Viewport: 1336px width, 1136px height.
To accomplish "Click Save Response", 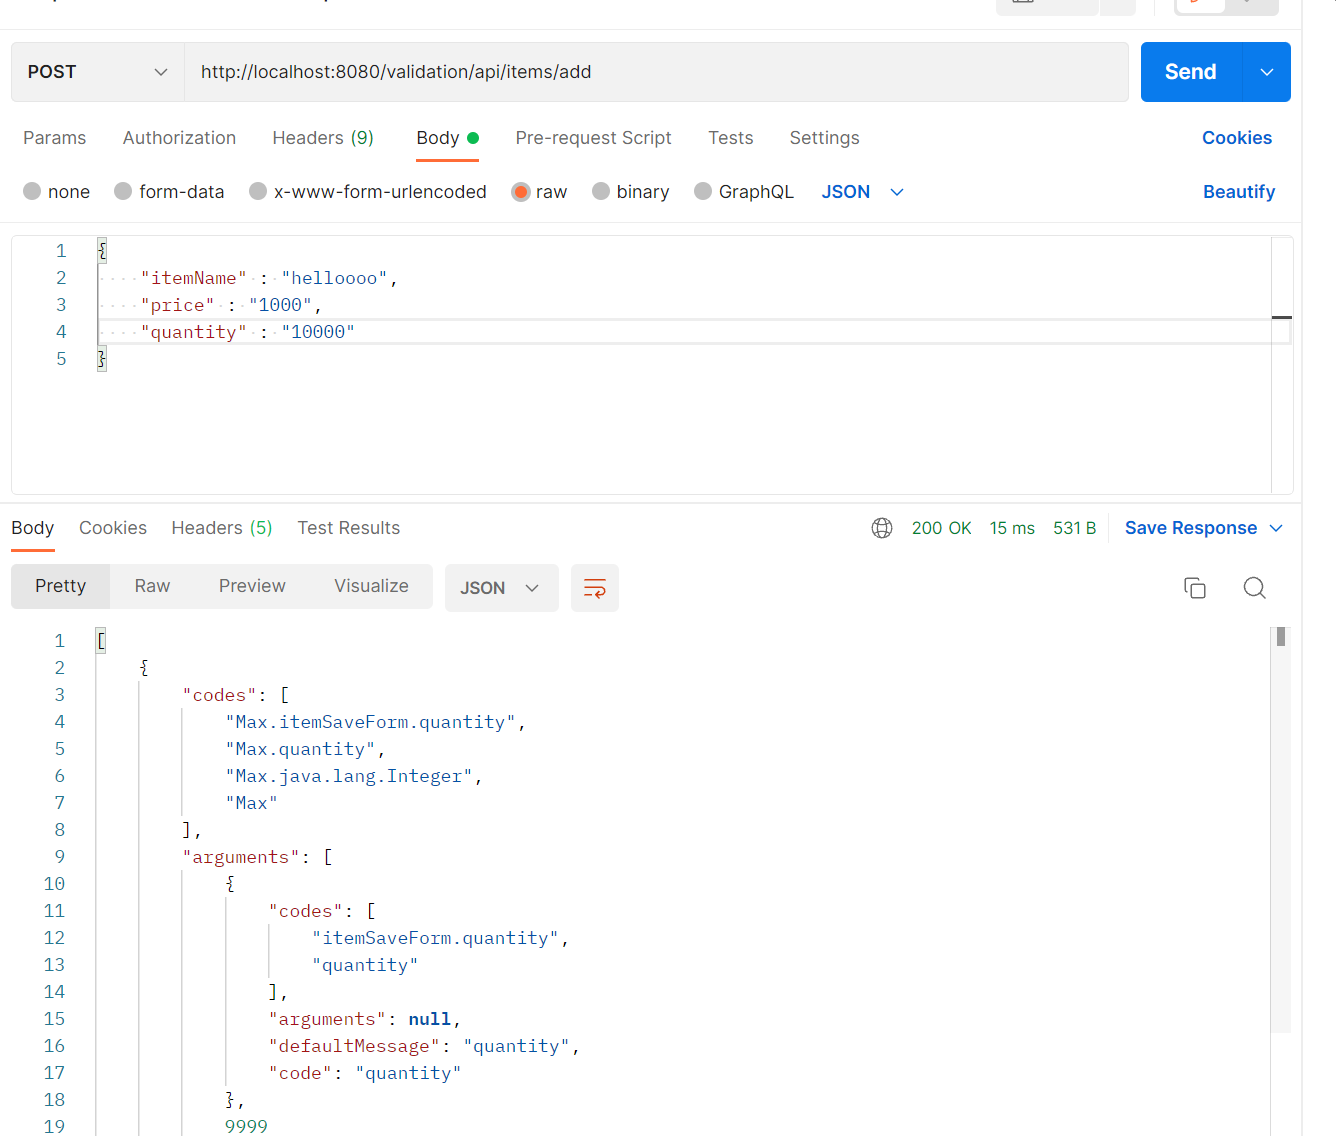I will click(x=1191, y=528).
